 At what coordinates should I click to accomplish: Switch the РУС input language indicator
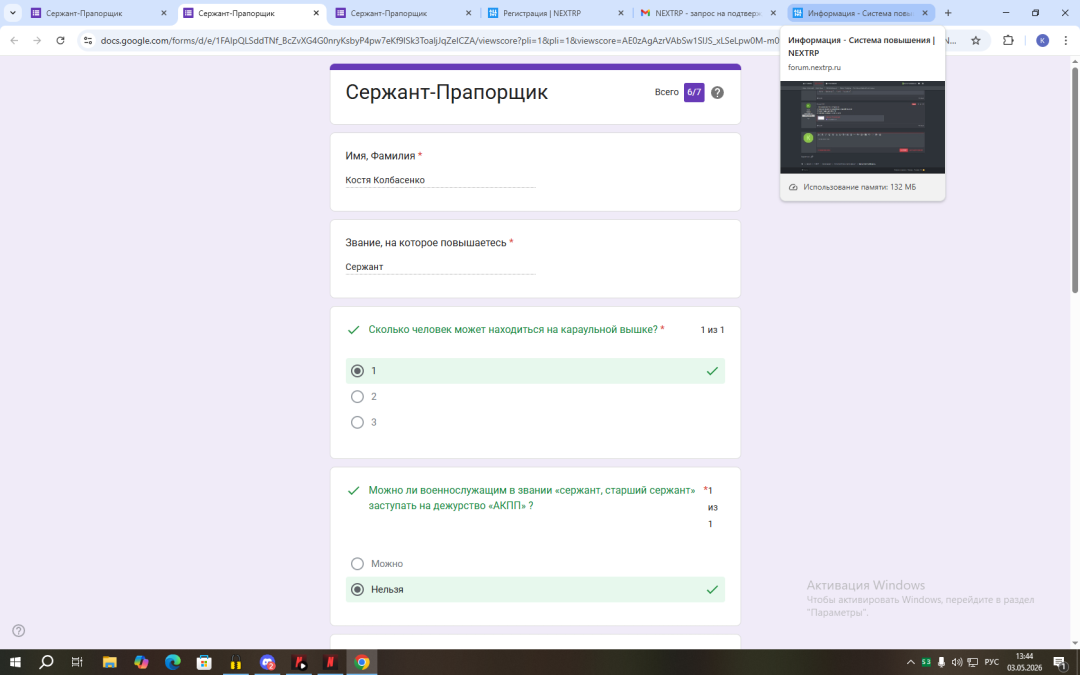pos(992,662)
